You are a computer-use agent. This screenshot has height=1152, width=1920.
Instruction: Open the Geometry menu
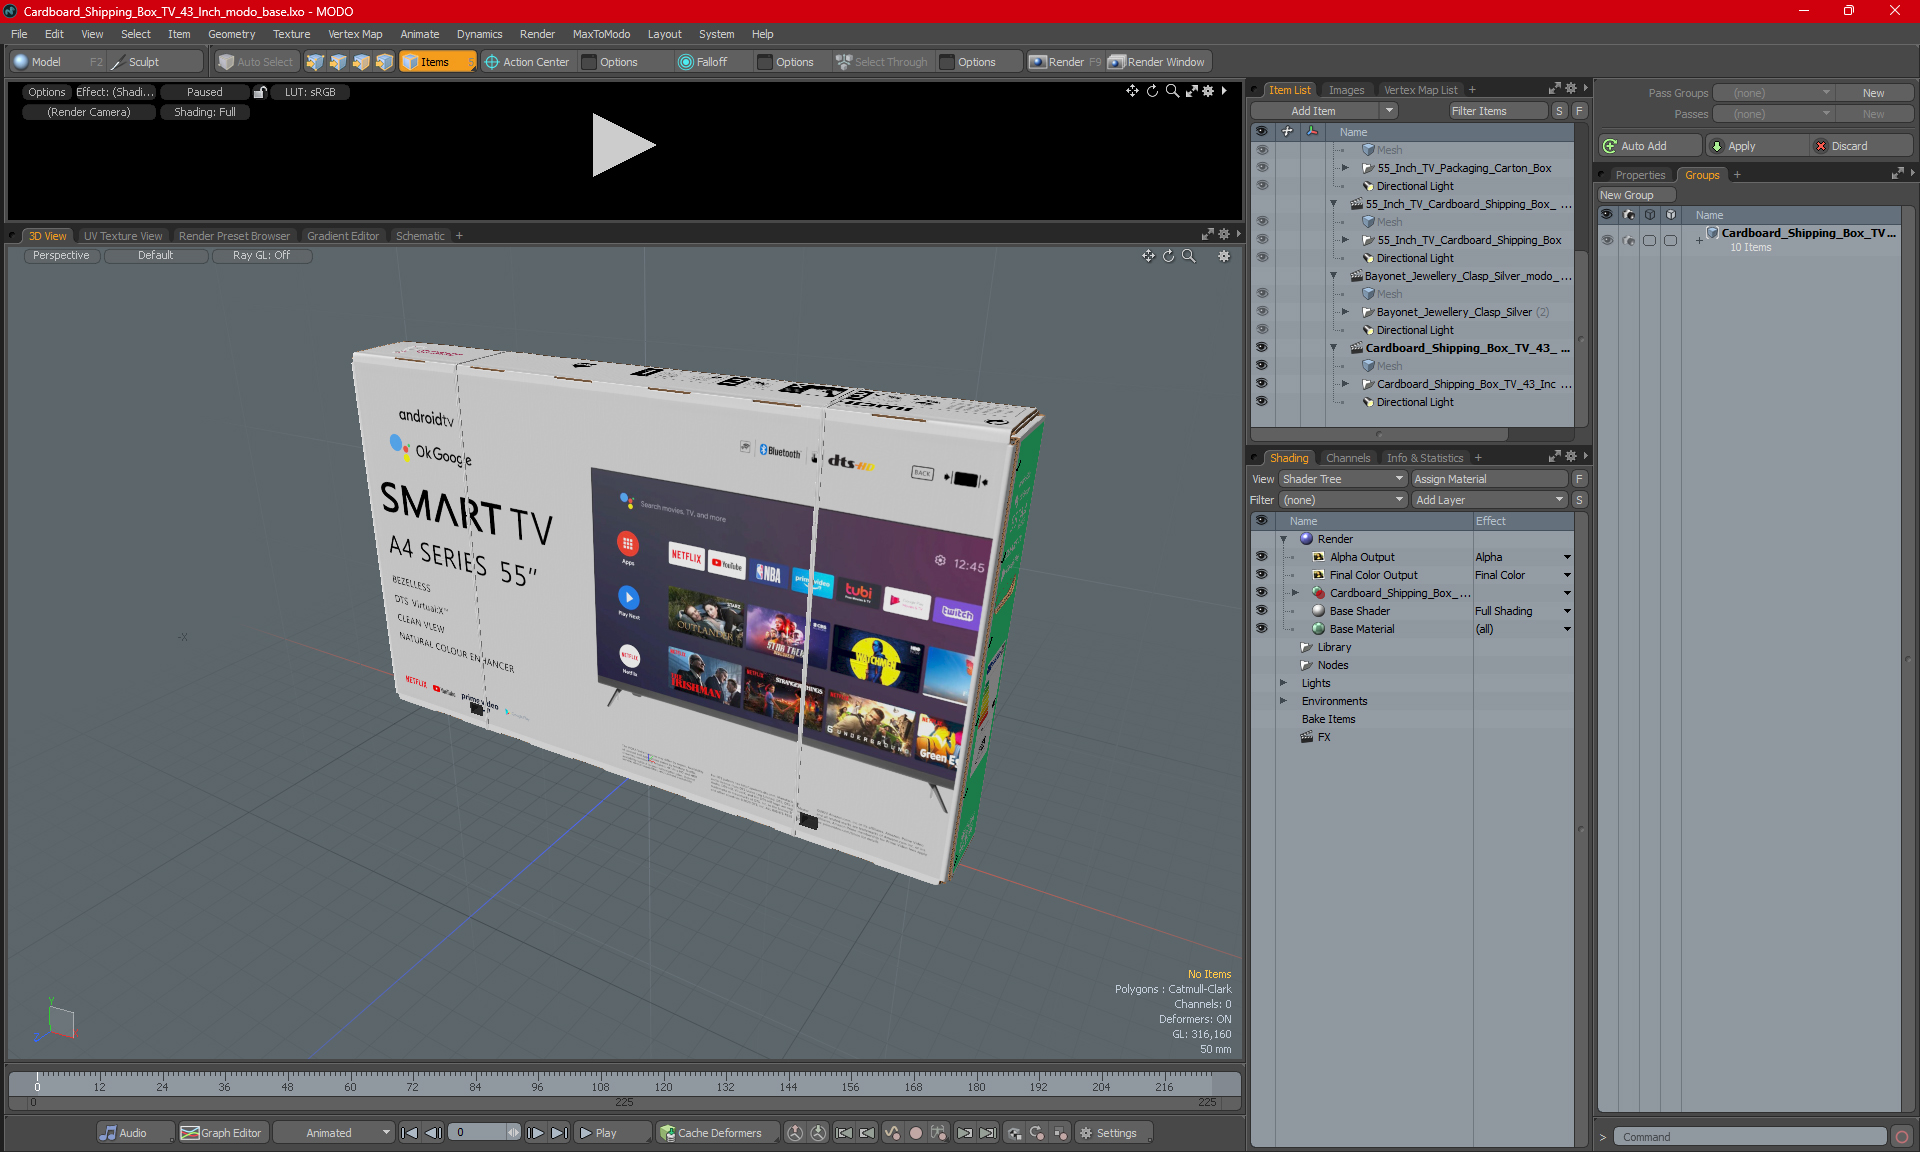[231, 34]
